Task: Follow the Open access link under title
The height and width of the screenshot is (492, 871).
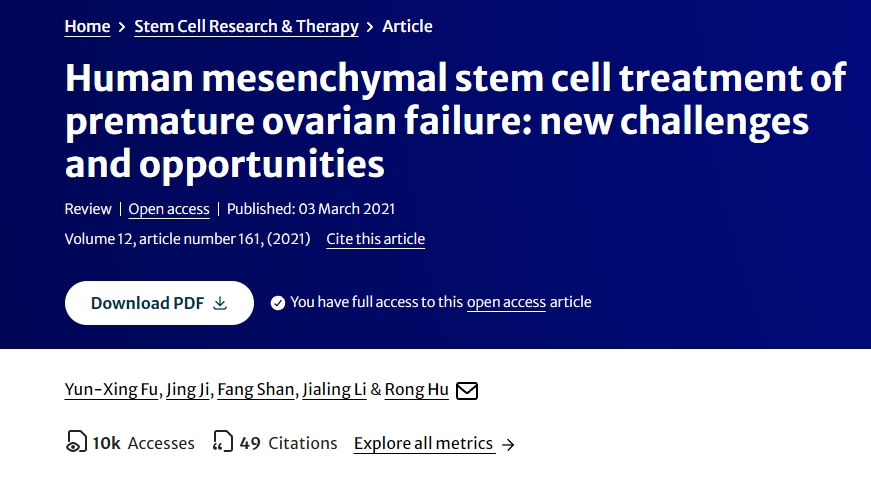Action: [169, 209]
